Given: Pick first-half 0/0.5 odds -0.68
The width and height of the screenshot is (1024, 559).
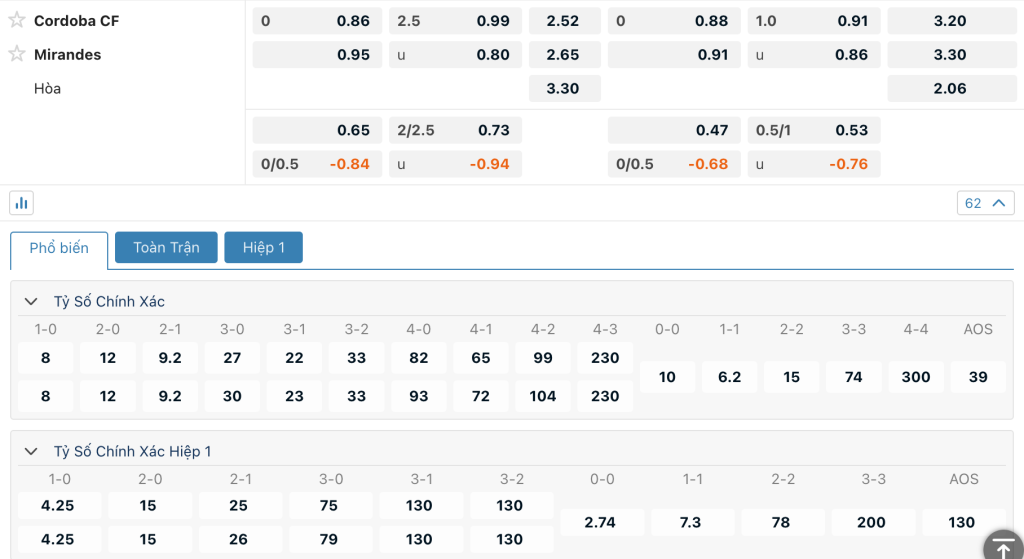Looking at the screenshot, I should pos(674,164).
